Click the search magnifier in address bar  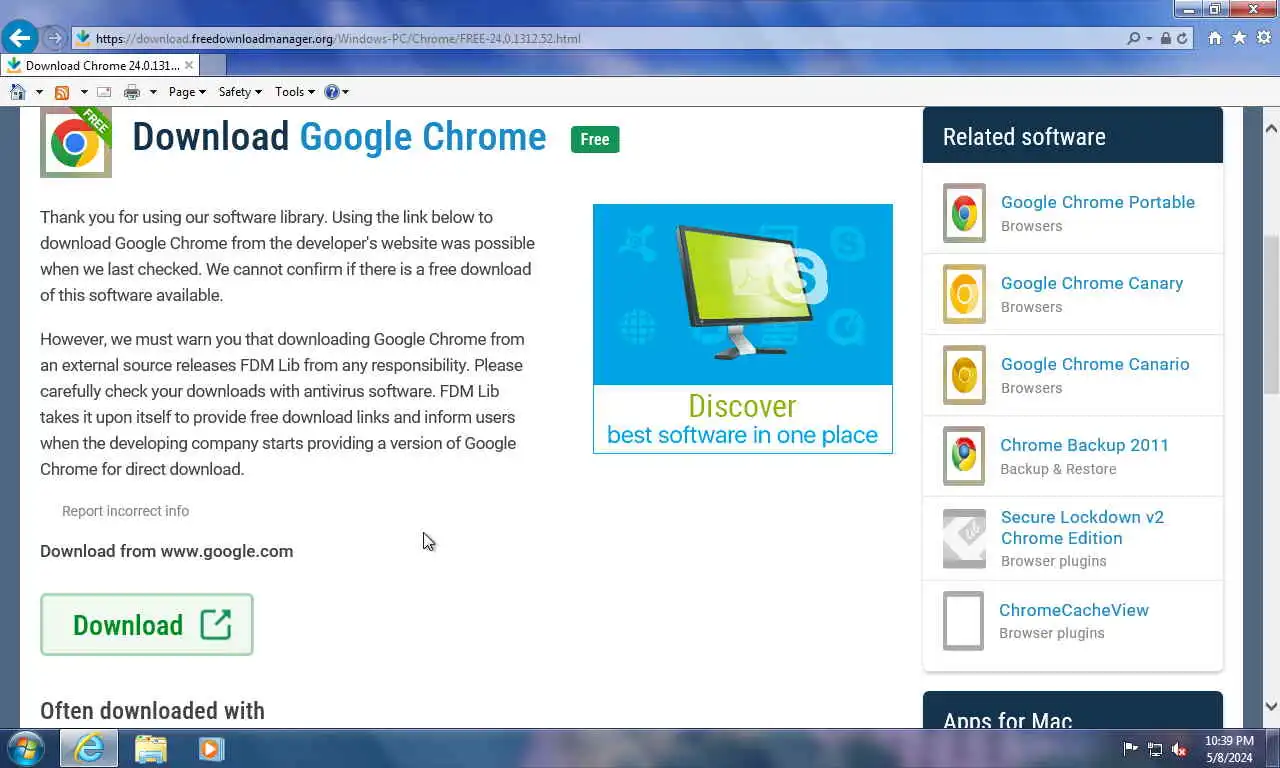(x=1133, y=38)
